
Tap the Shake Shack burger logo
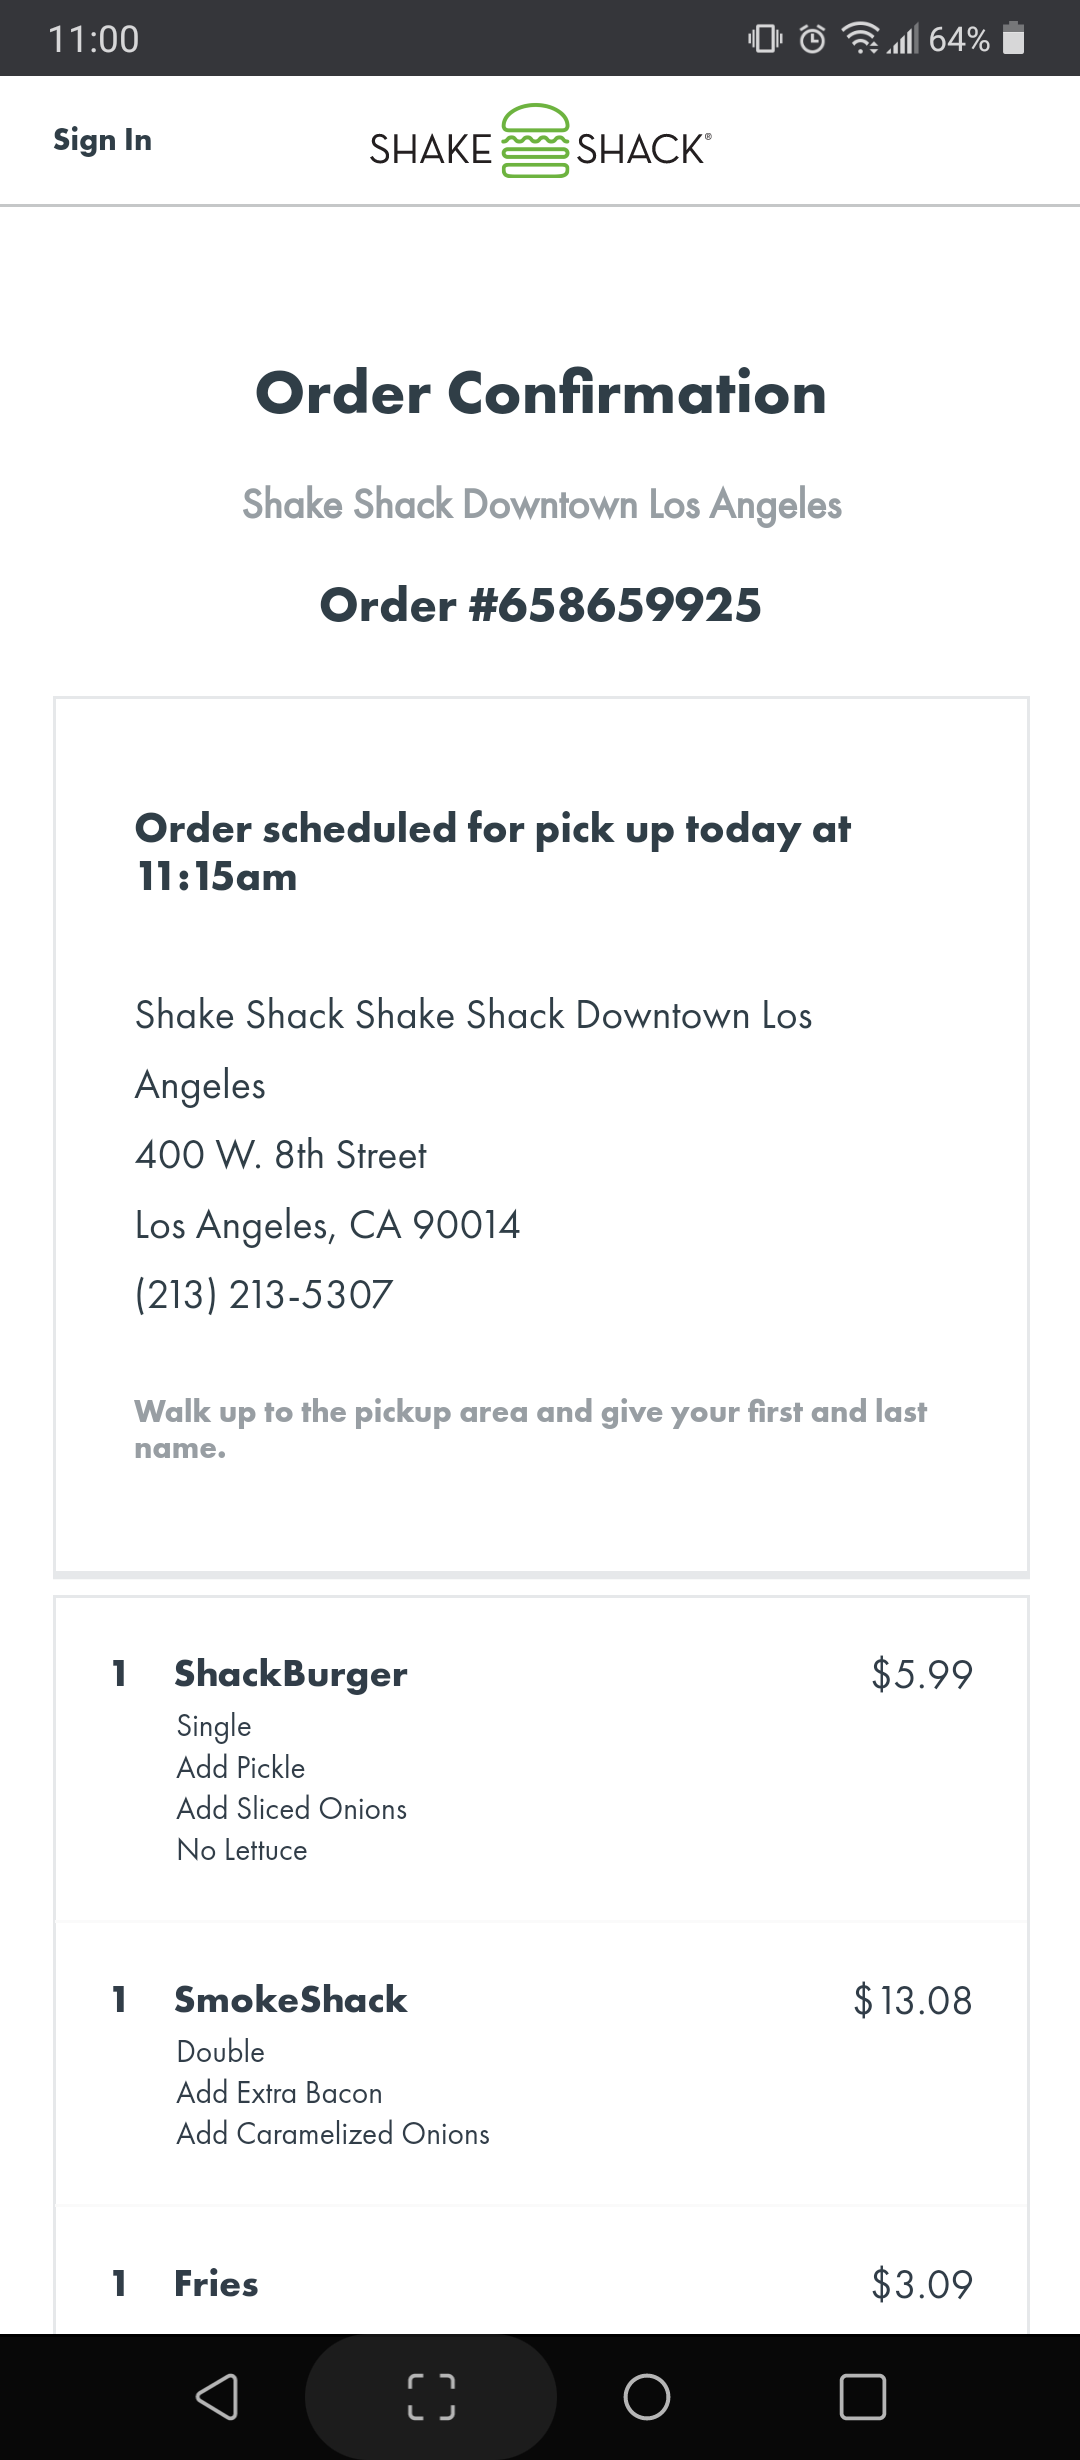point(536,141)
